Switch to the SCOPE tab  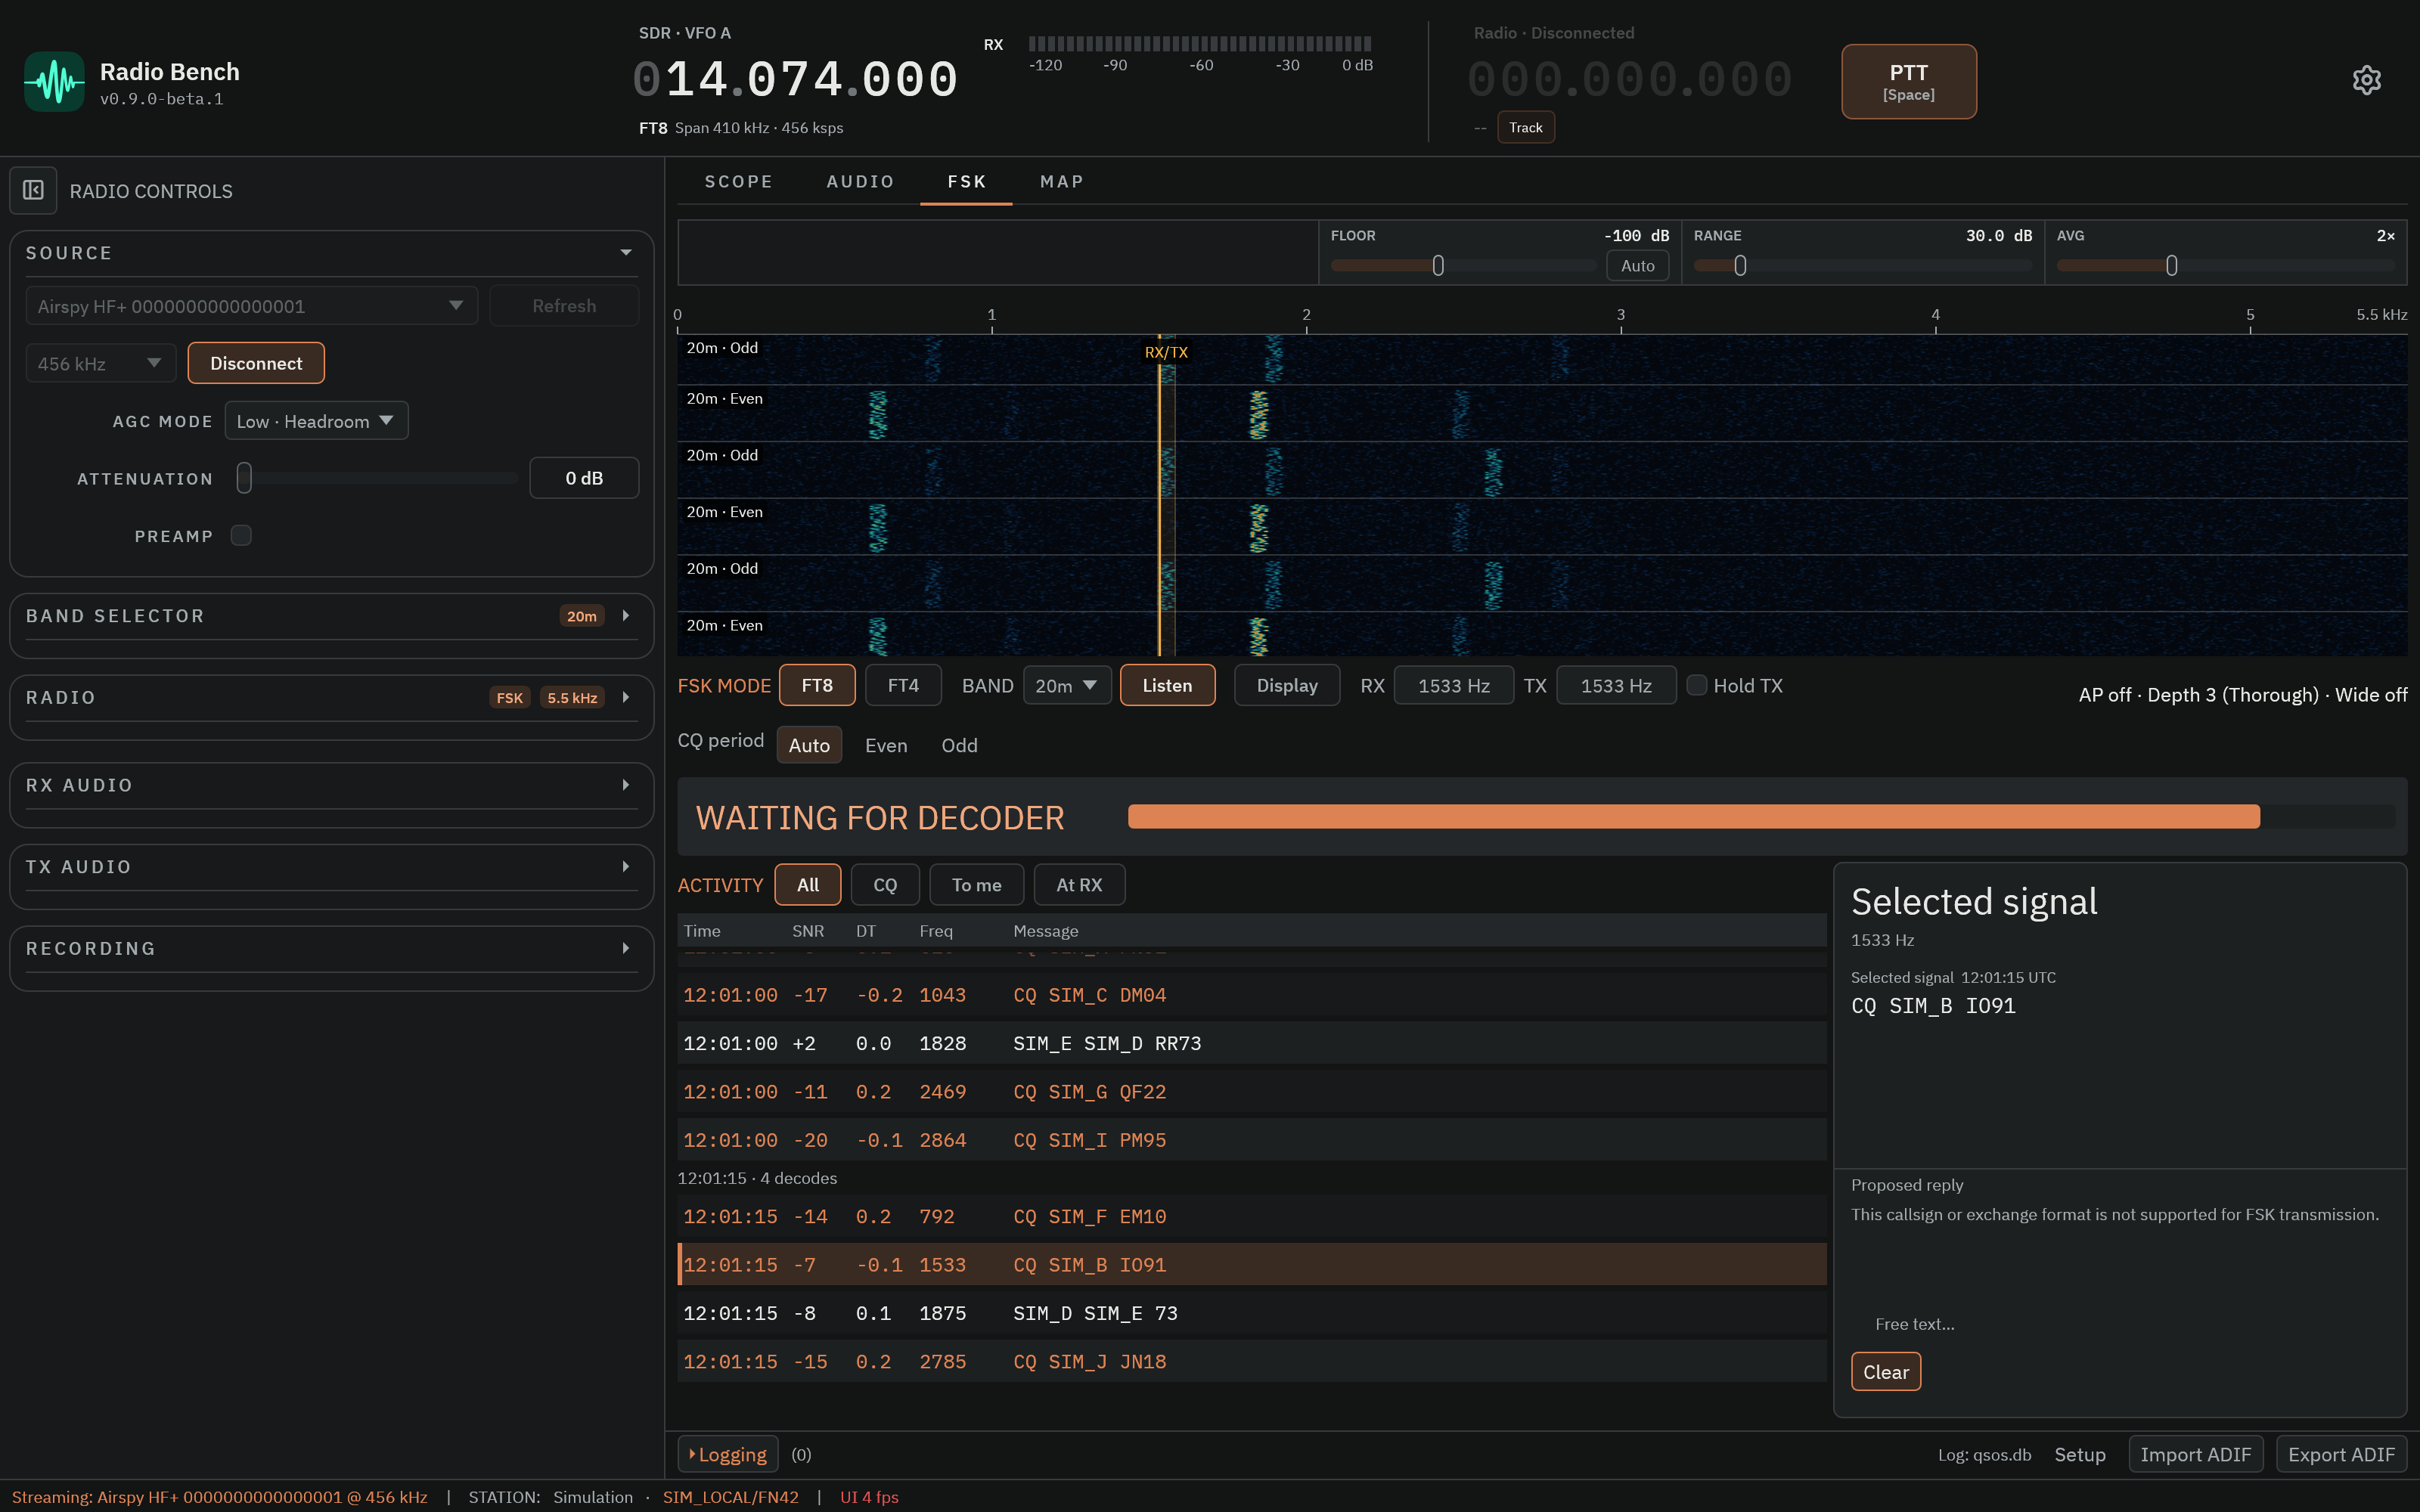point(739,182)
